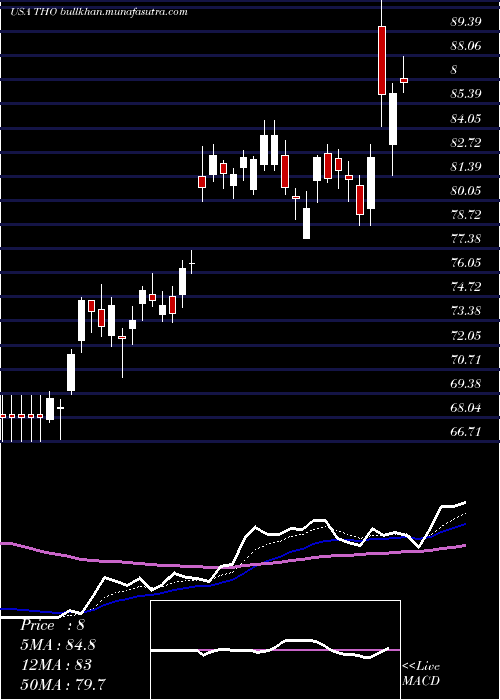This screenshot has width=500, height=700.
Task: Click the tall red candlestick at the chart high
Action: click(382, 60)
